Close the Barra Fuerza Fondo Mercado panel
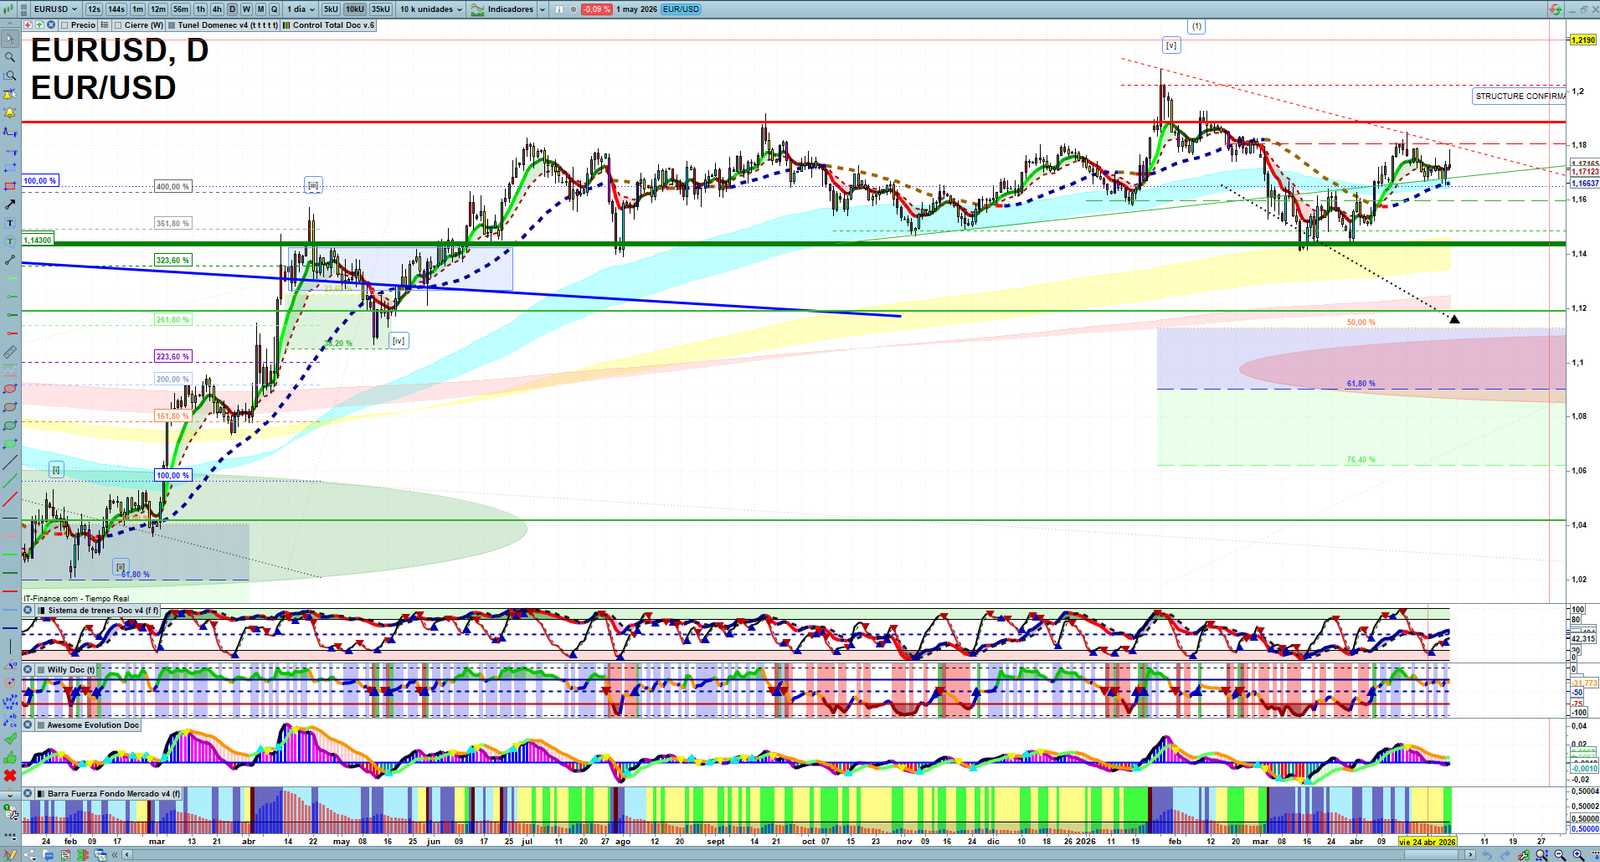 (x=28, y=794)
